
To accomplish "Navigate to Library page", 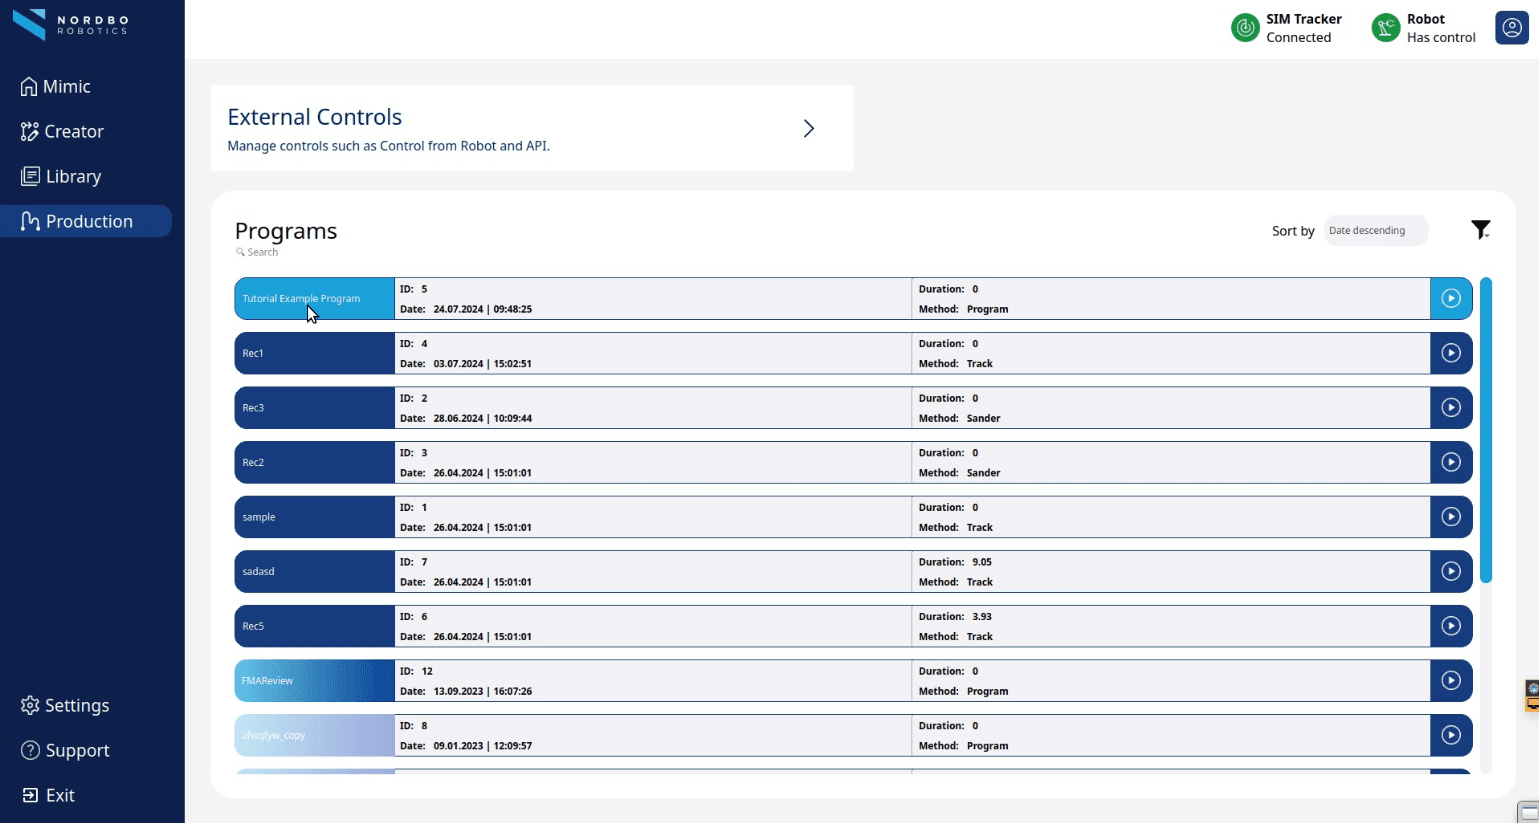I will click(x=72, y=177).
